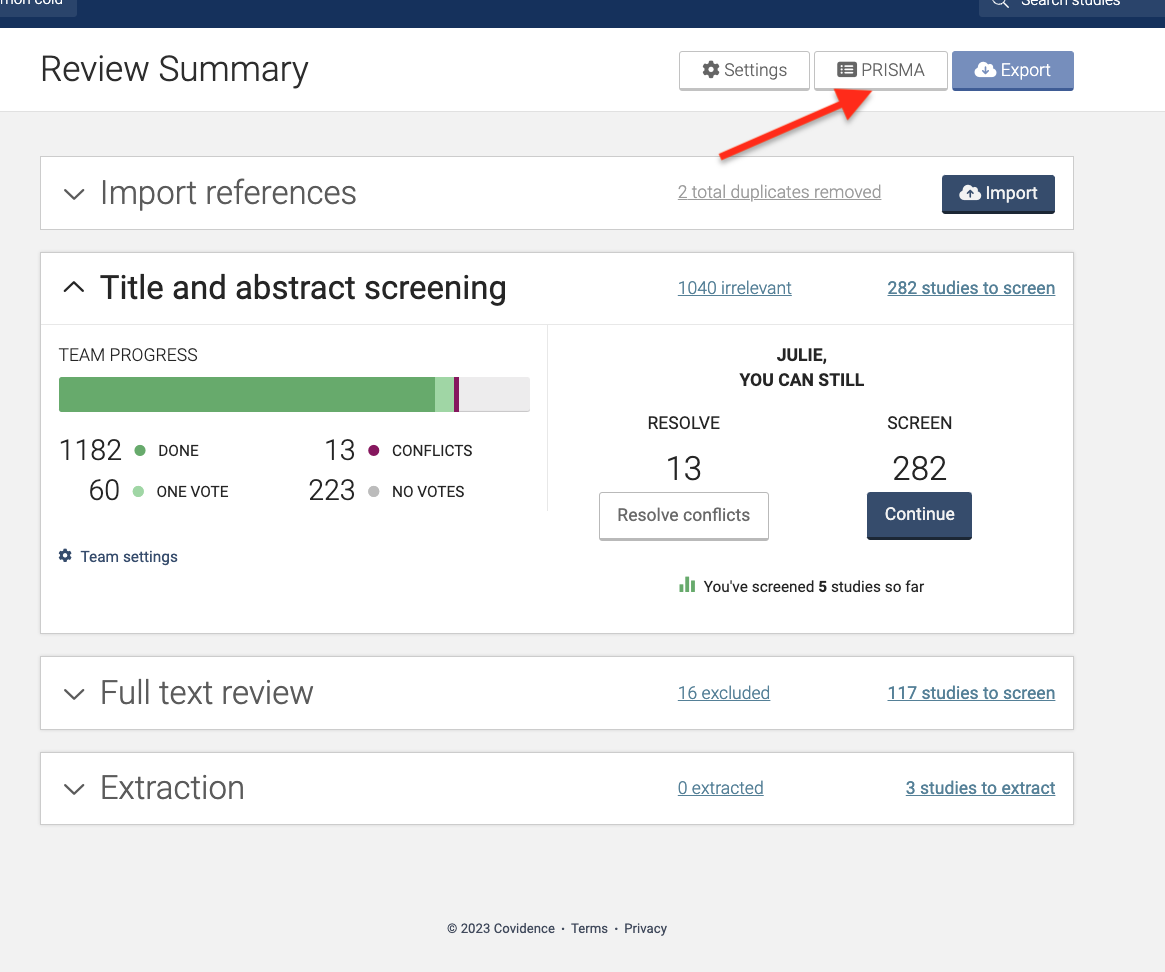Open the 282 studies to screen link
Viewport: 1165px width, 972px height.
[970, 288]
